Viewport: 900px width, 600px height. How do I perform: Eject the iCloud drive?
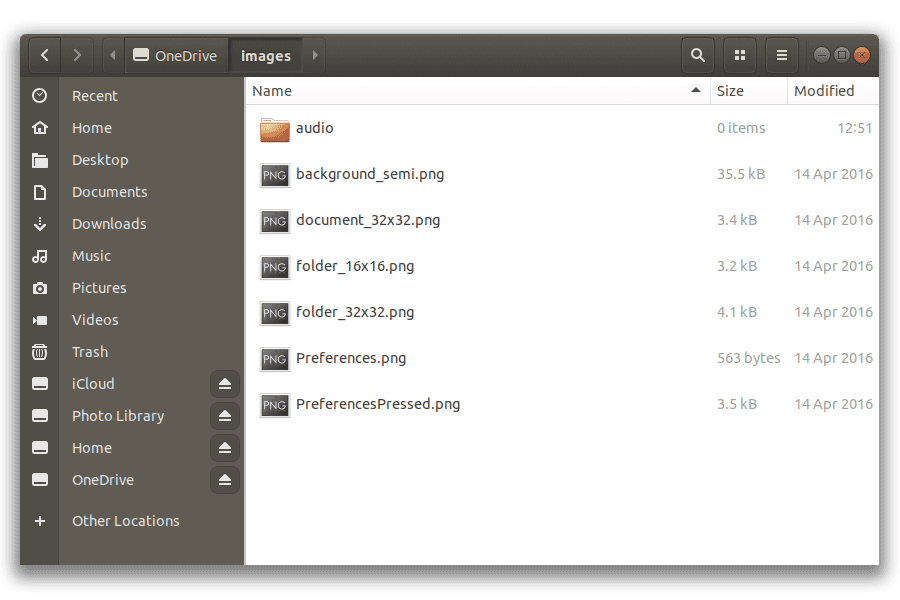coord(224,384)
